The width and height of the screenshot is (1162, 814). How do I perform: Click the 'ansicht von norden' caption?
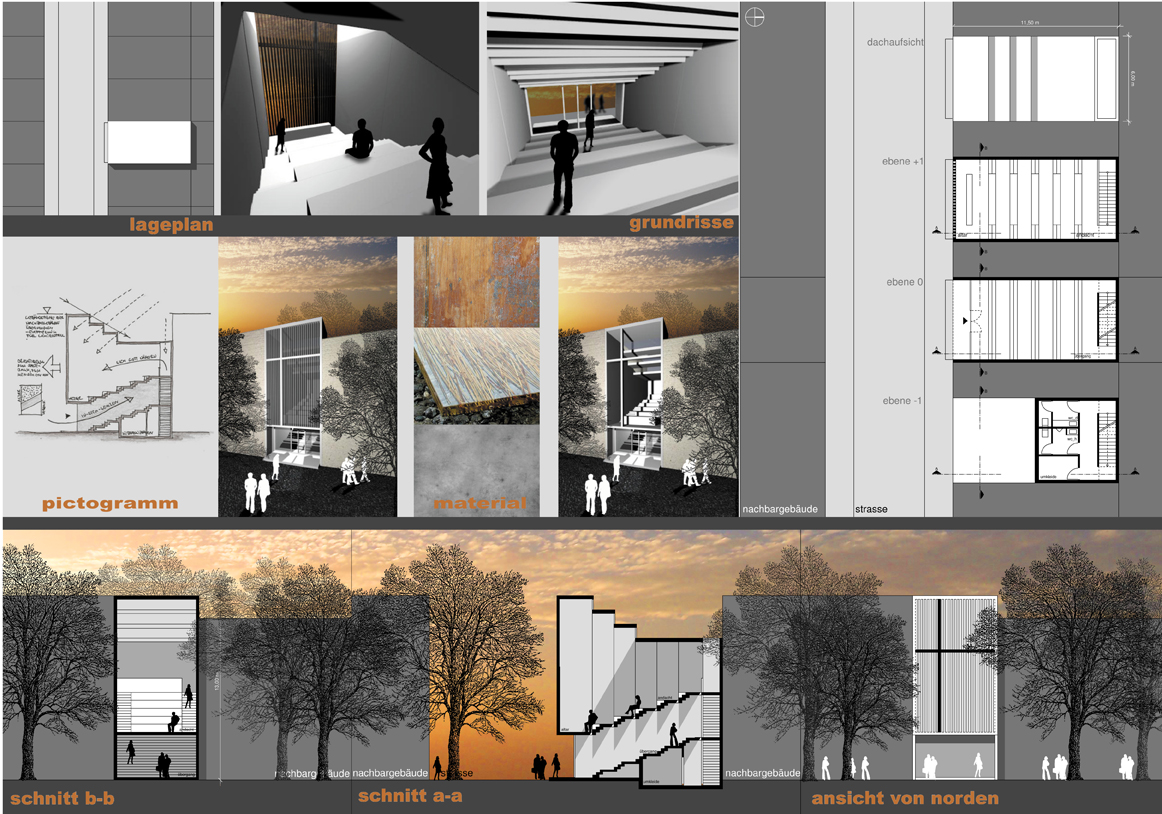(x=904, y=798)
